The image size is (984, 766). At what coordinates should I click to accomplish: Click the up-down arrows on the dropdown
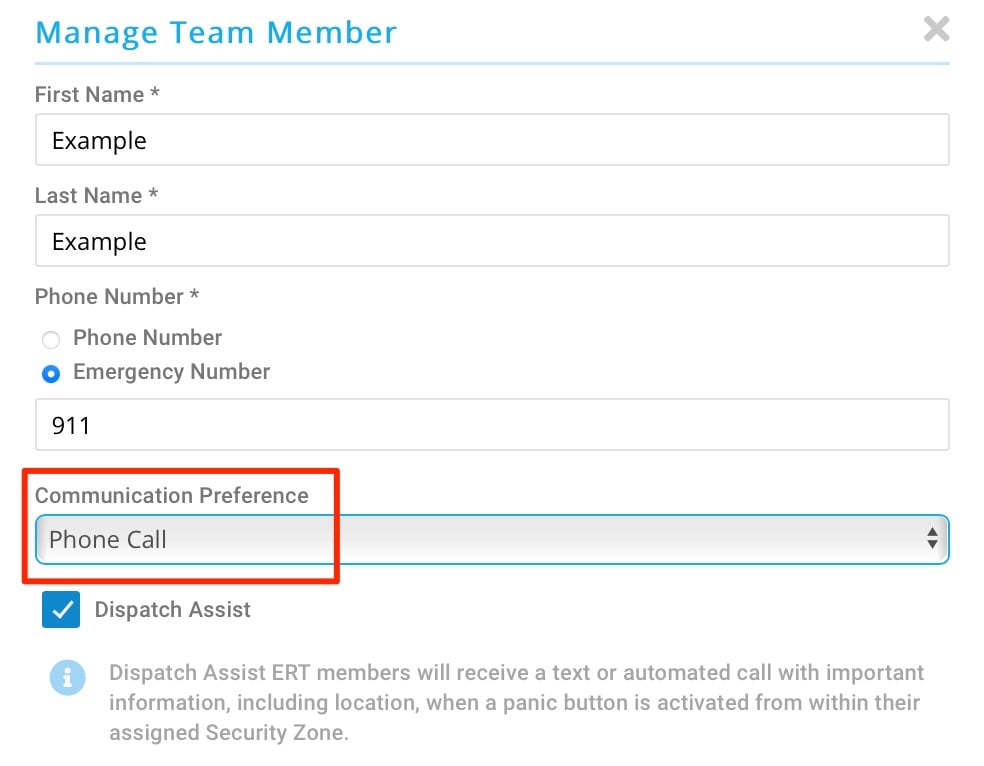931,540
